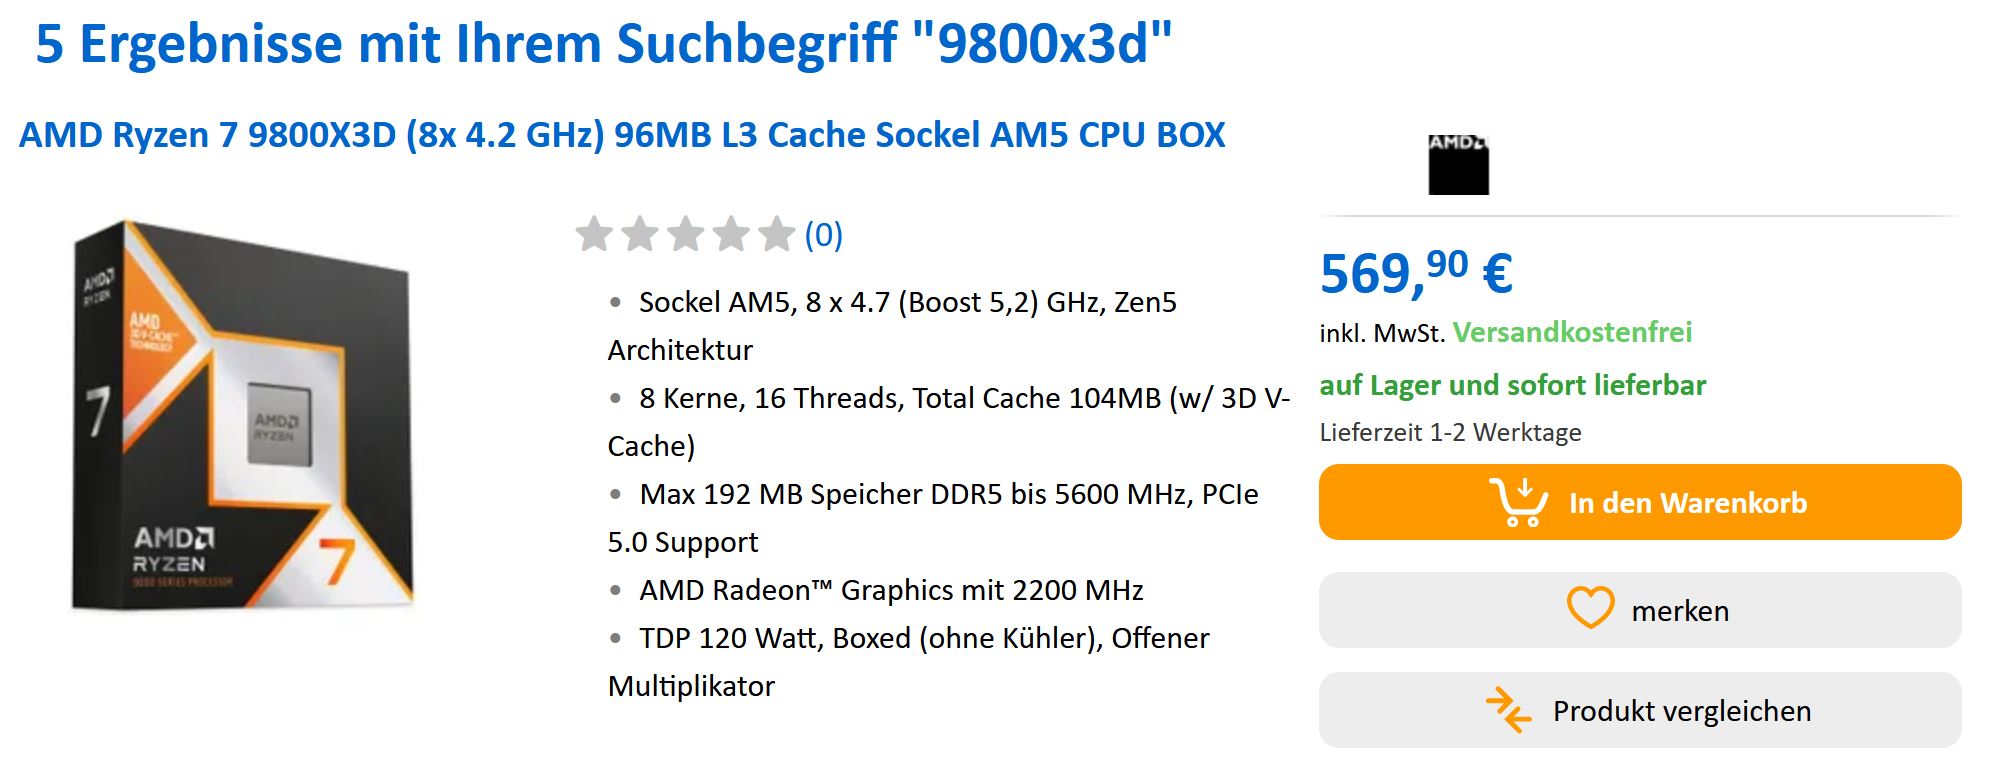Click the orange heart wishlist icon

(x=1589, y=609)
